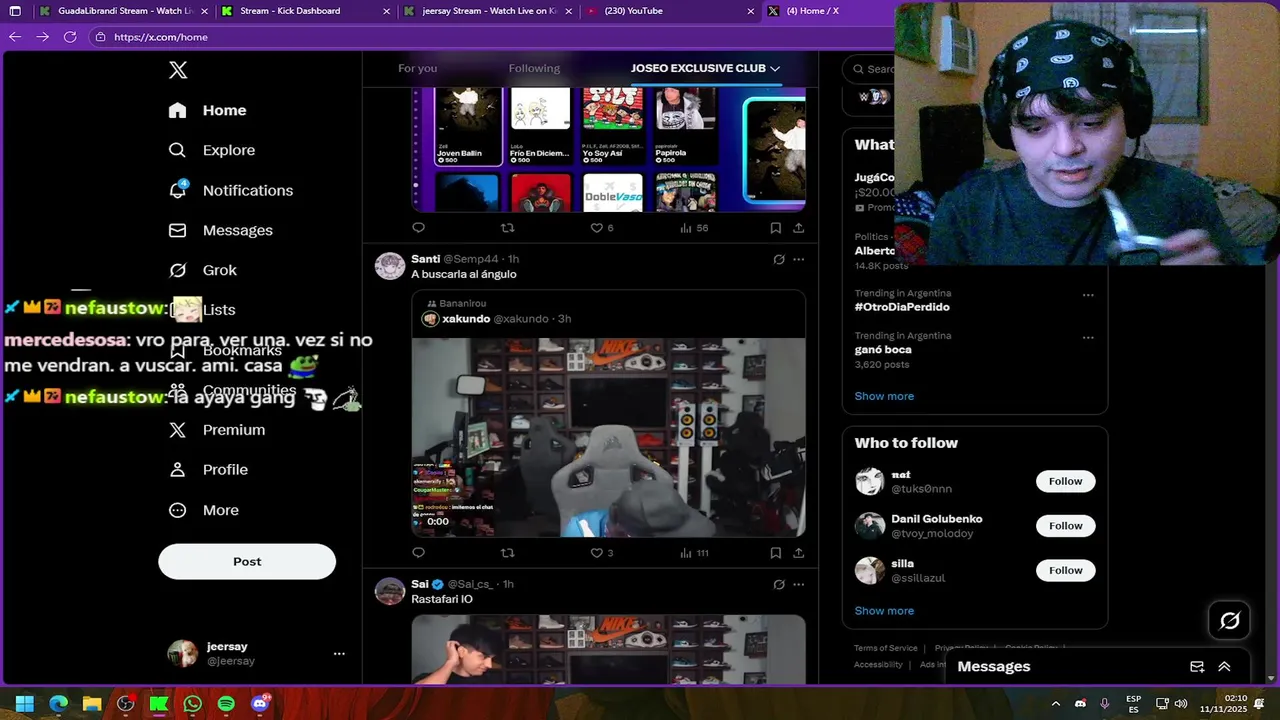Screen dimensions: 1280x720
Task: Follow Danil Golubenko
Action: tap(1065, 526)
